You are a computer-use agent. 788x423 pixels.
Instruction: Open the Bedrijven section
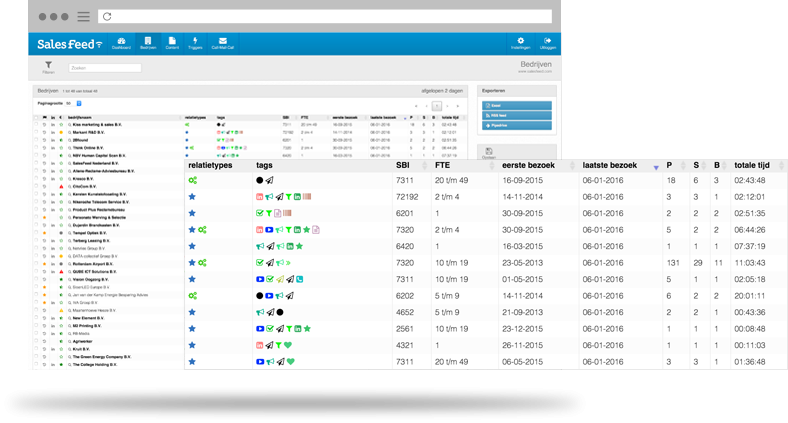[148, 44]
